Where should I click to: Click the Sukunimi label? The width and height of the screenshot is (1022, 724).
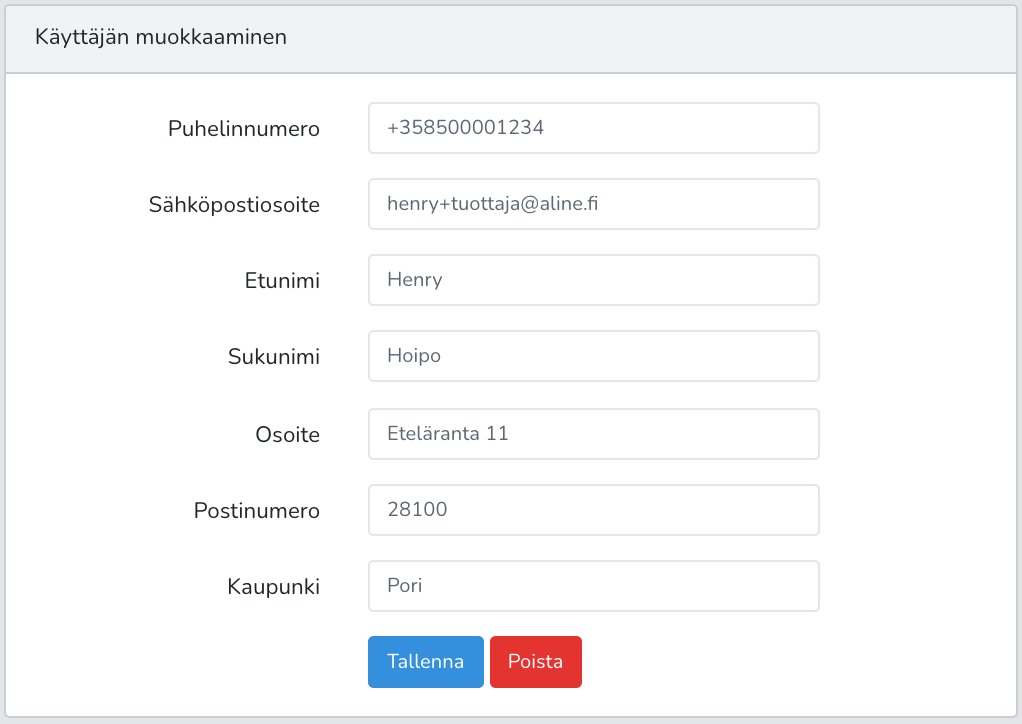(274, 356)
